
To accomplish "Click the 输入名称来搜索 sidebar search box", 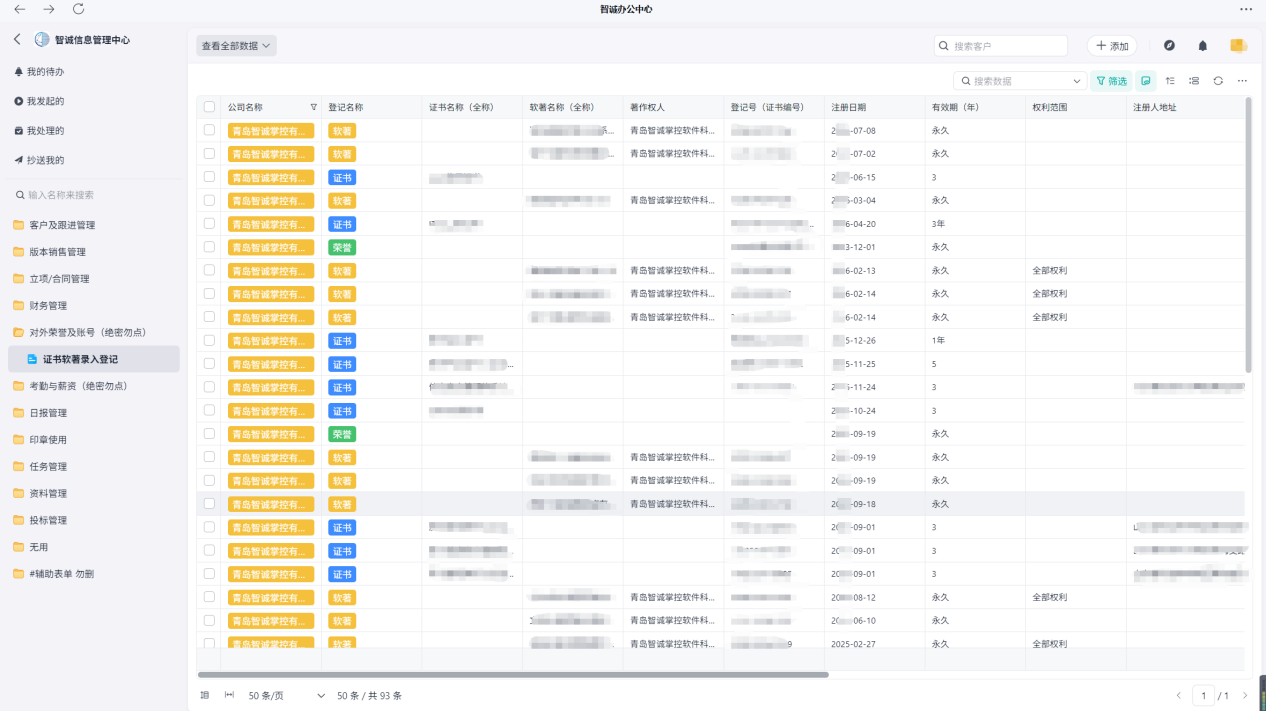I will 94,195.
